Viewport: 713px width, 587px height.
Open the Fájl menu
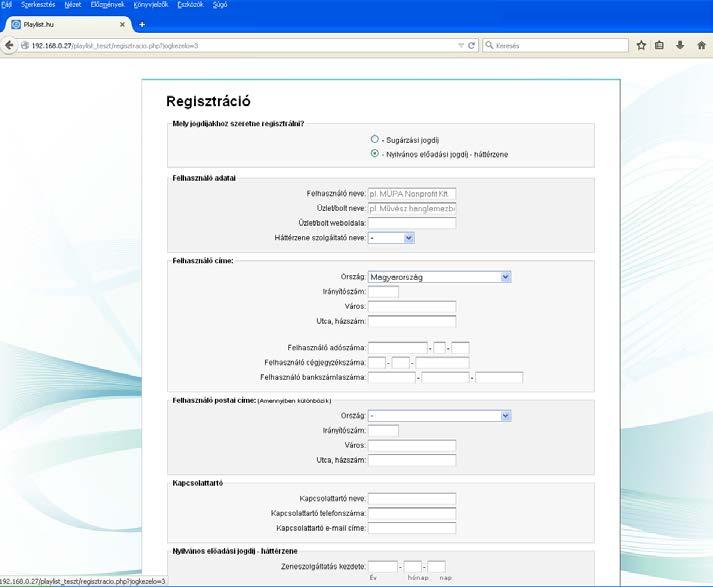tap(6, 5)
